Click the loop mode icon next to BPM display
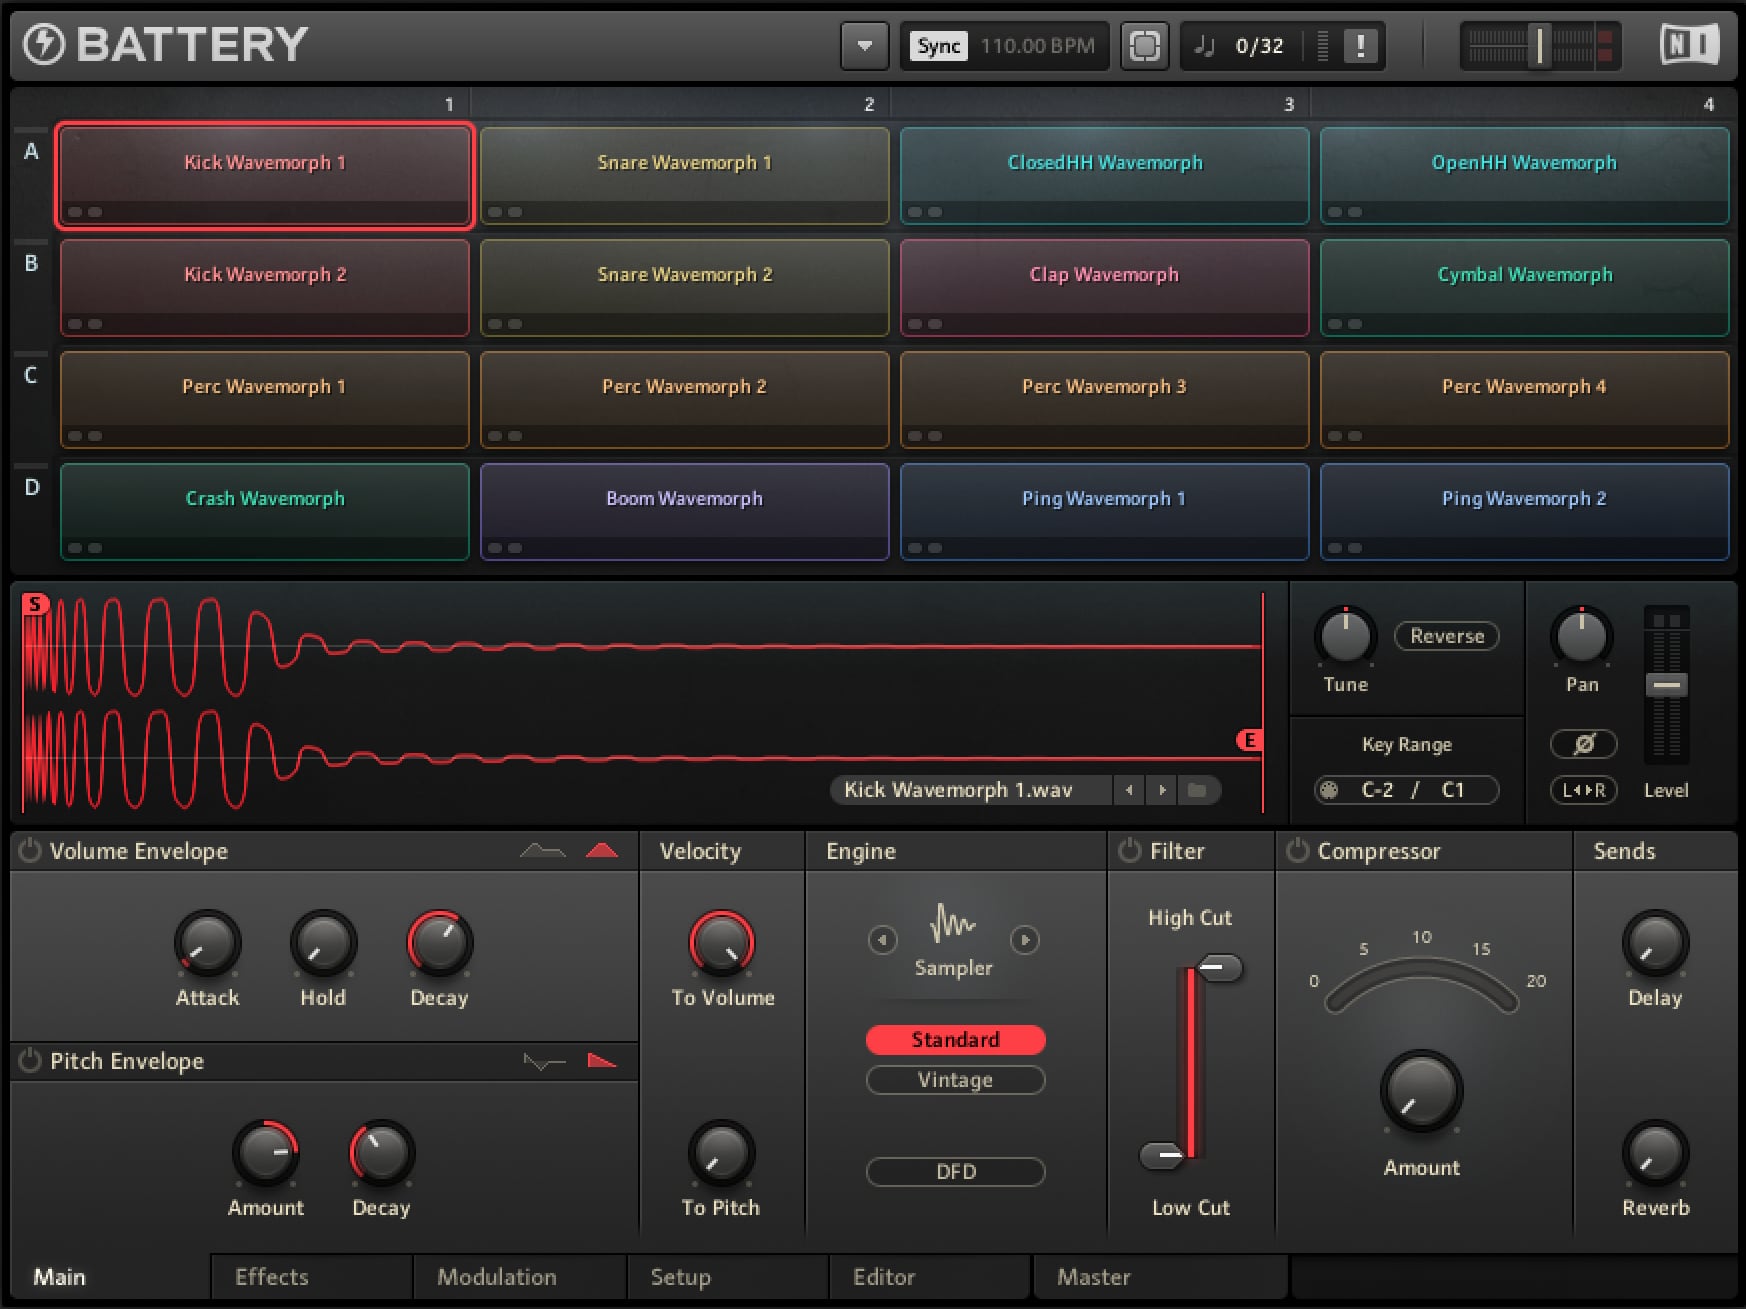 pyautogui.click(x=1145, y=45)
